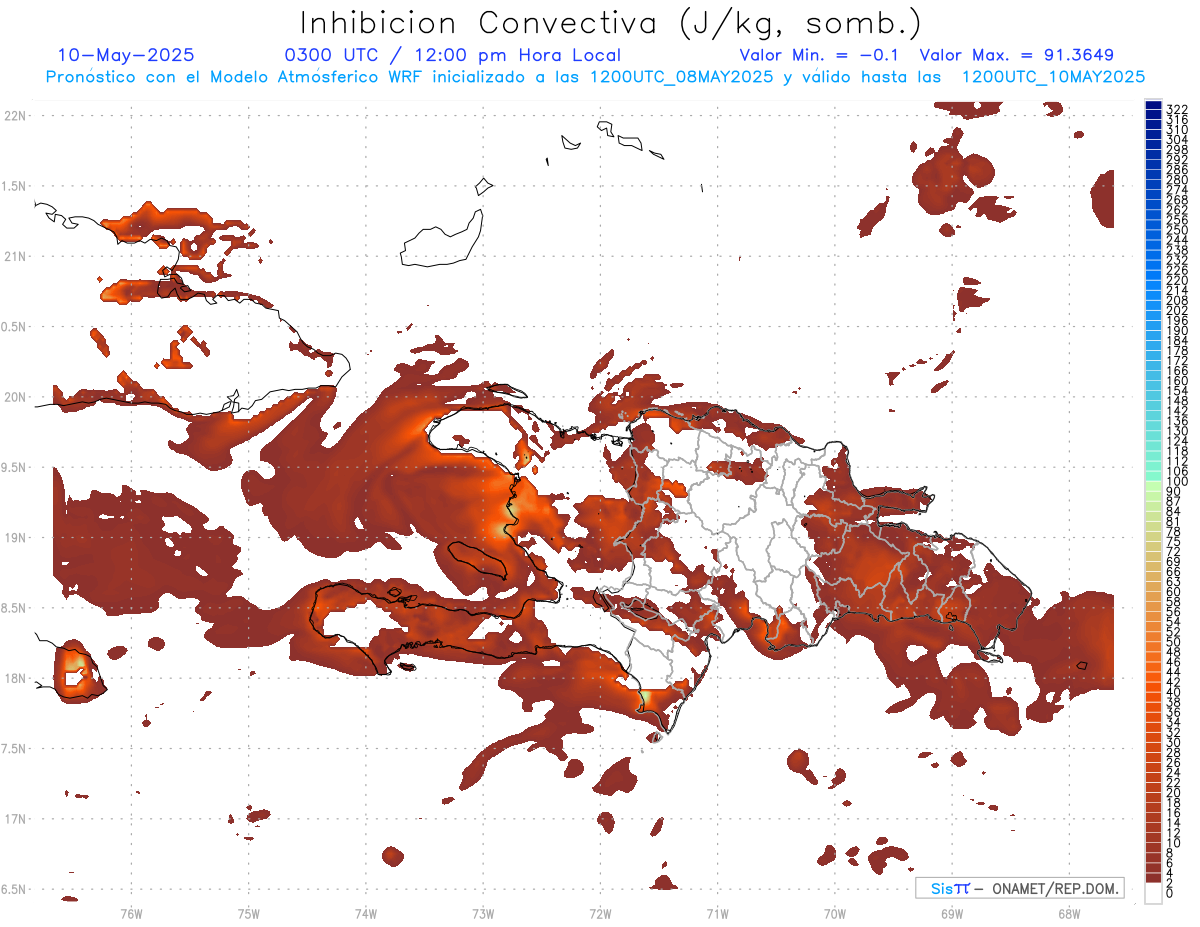This screenshot has width=1200, height=927.
Task: Click the '22N' latitude axis label
Action: 15,115
